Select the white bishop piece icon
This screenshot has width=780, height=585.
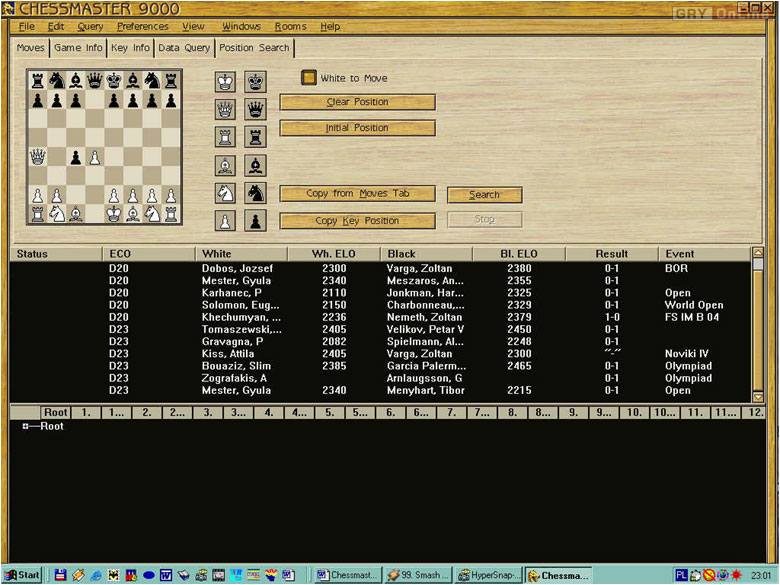tap(225, 165)
